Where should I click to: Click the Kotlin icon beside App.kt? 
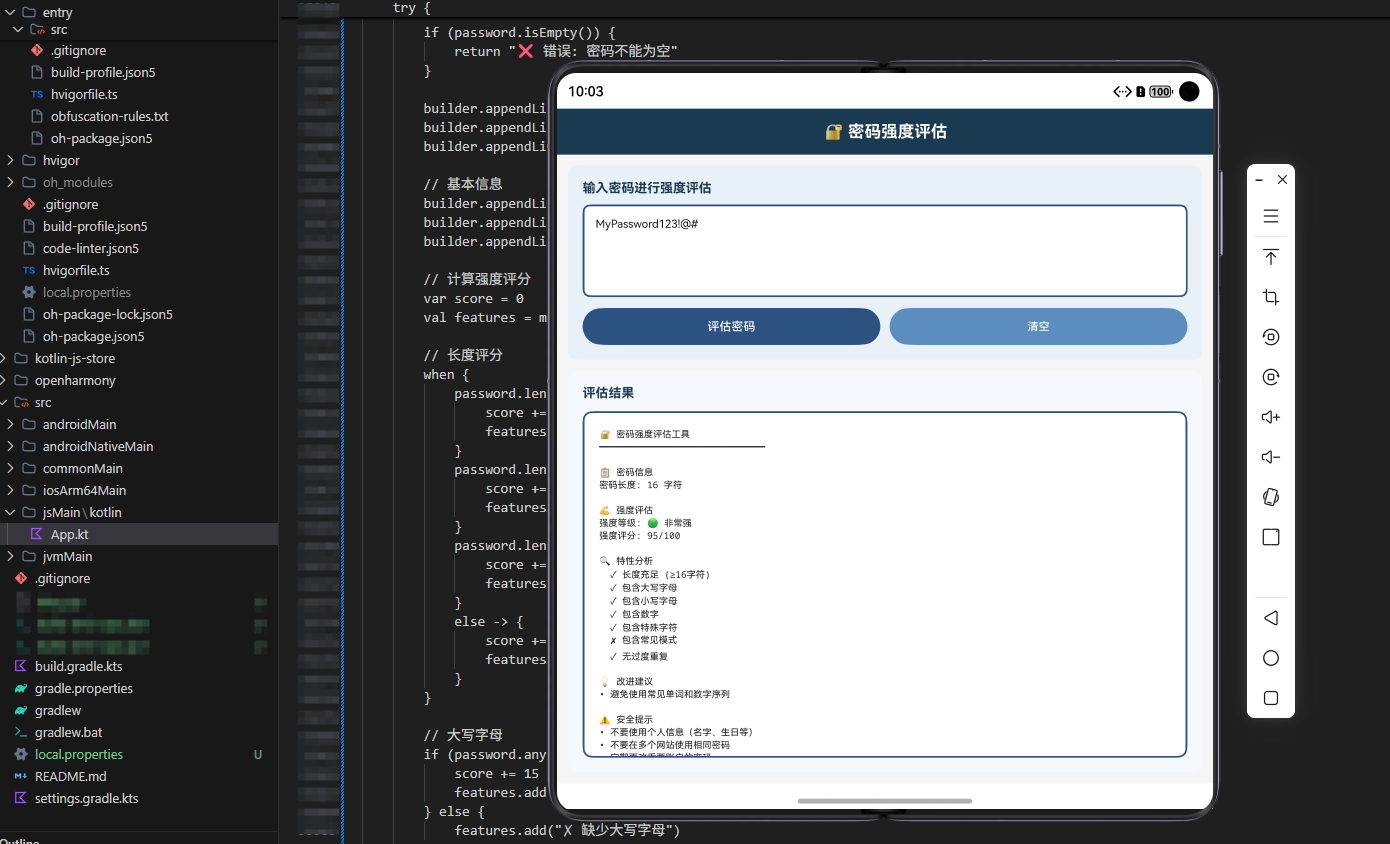[x=37, y=534]
